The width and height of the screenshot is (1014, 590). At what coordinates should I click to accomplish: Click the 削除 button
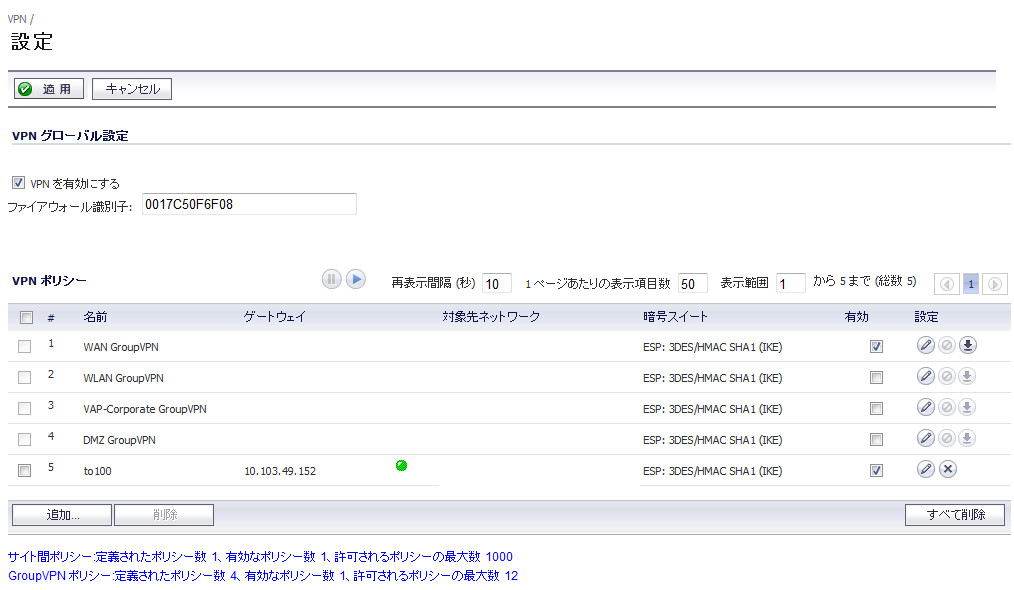tap(164, 515)
